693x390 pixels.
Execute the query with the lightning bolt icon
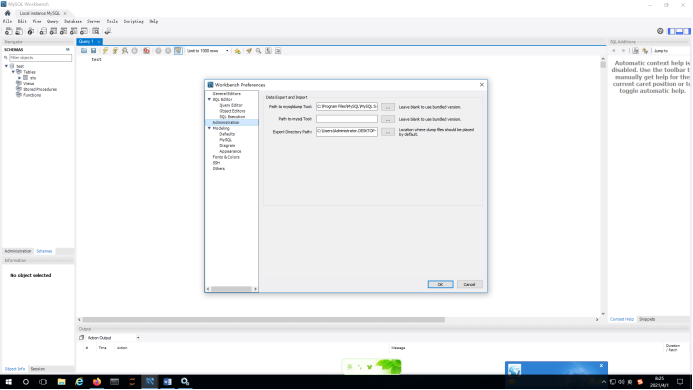tap(105, 51)
